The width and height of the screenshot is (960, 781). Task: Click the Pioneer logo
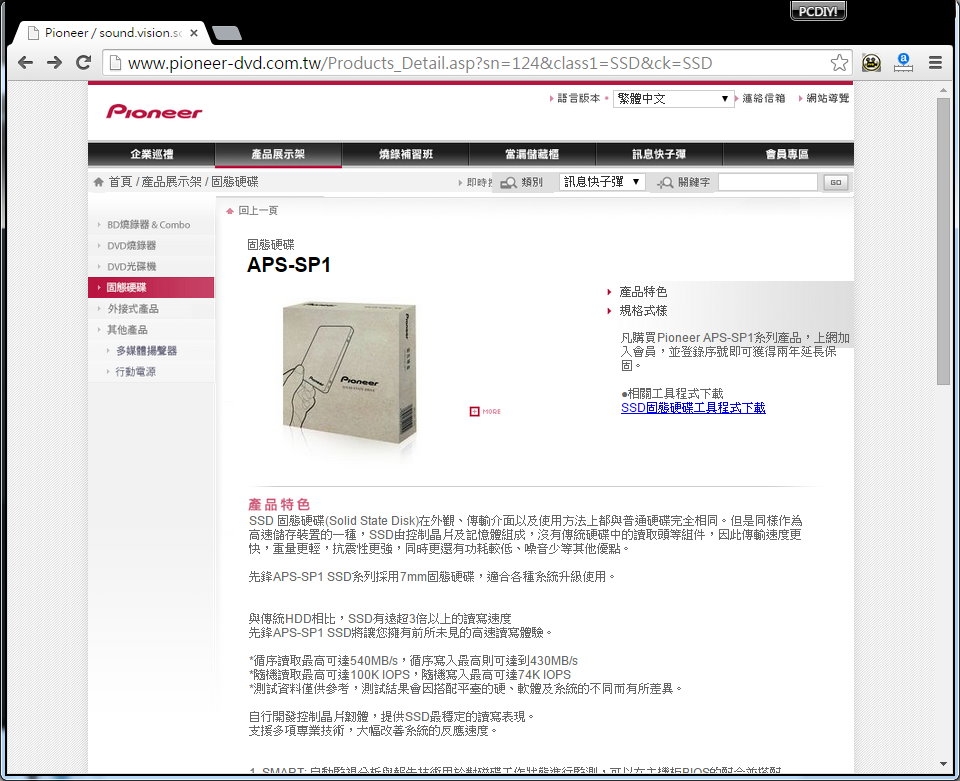coord(154,111)
